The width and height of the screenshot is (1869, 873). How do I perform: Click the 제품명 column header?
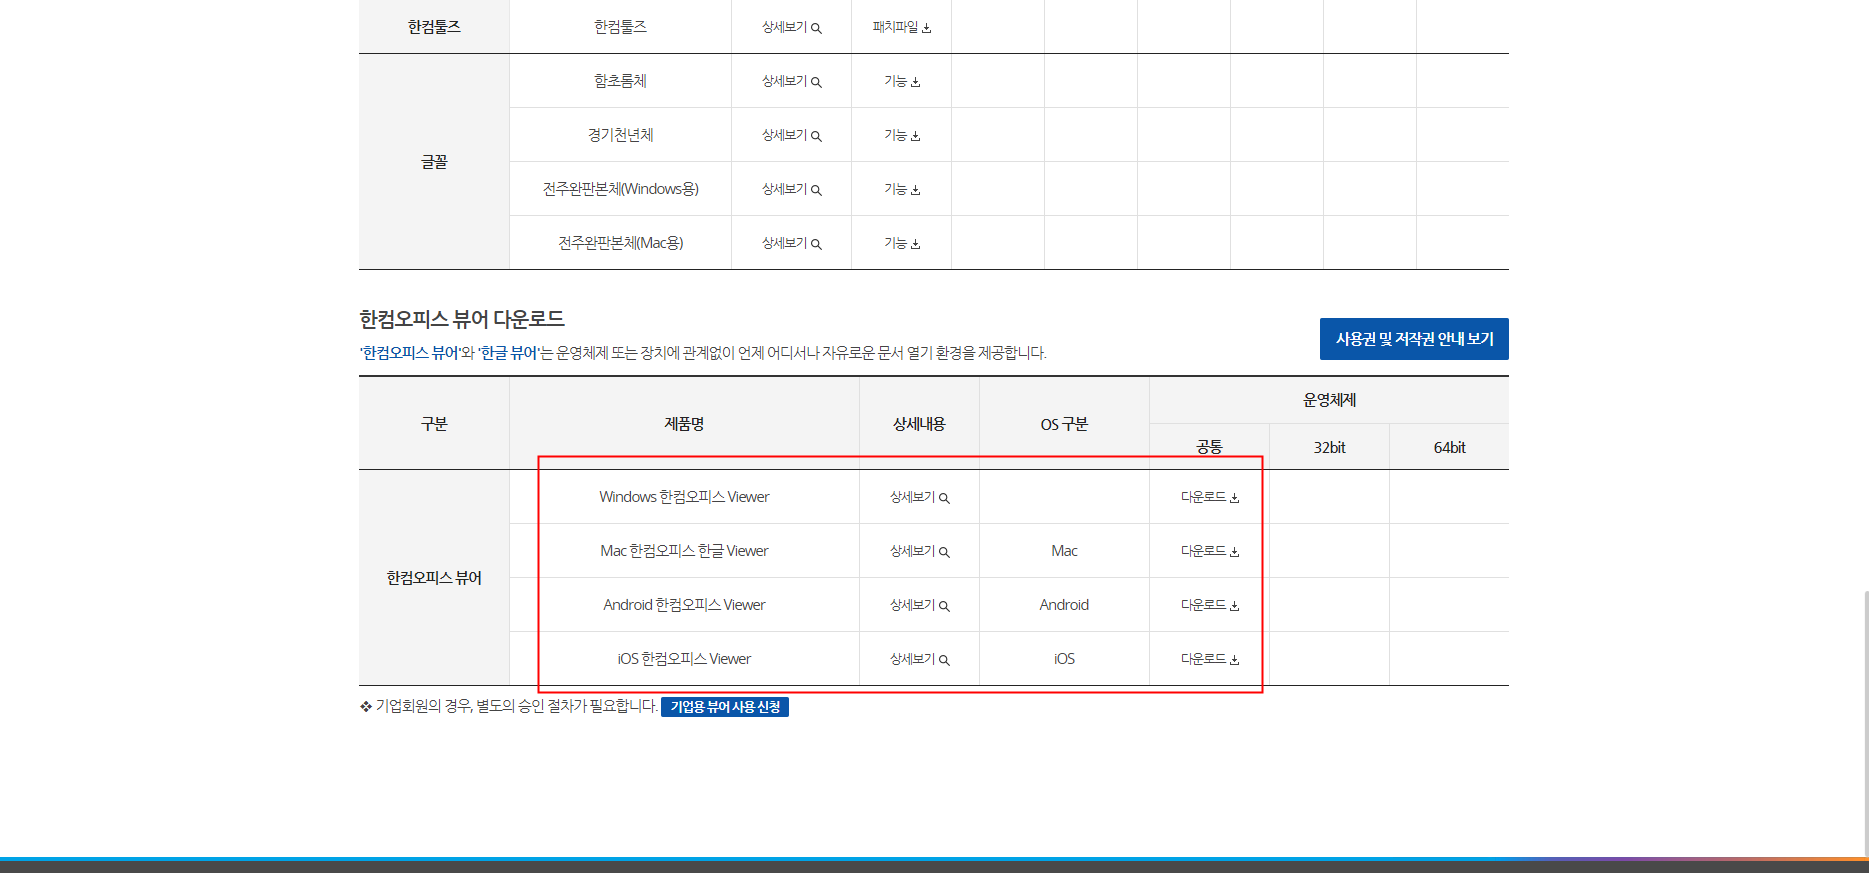coord(684,424)
